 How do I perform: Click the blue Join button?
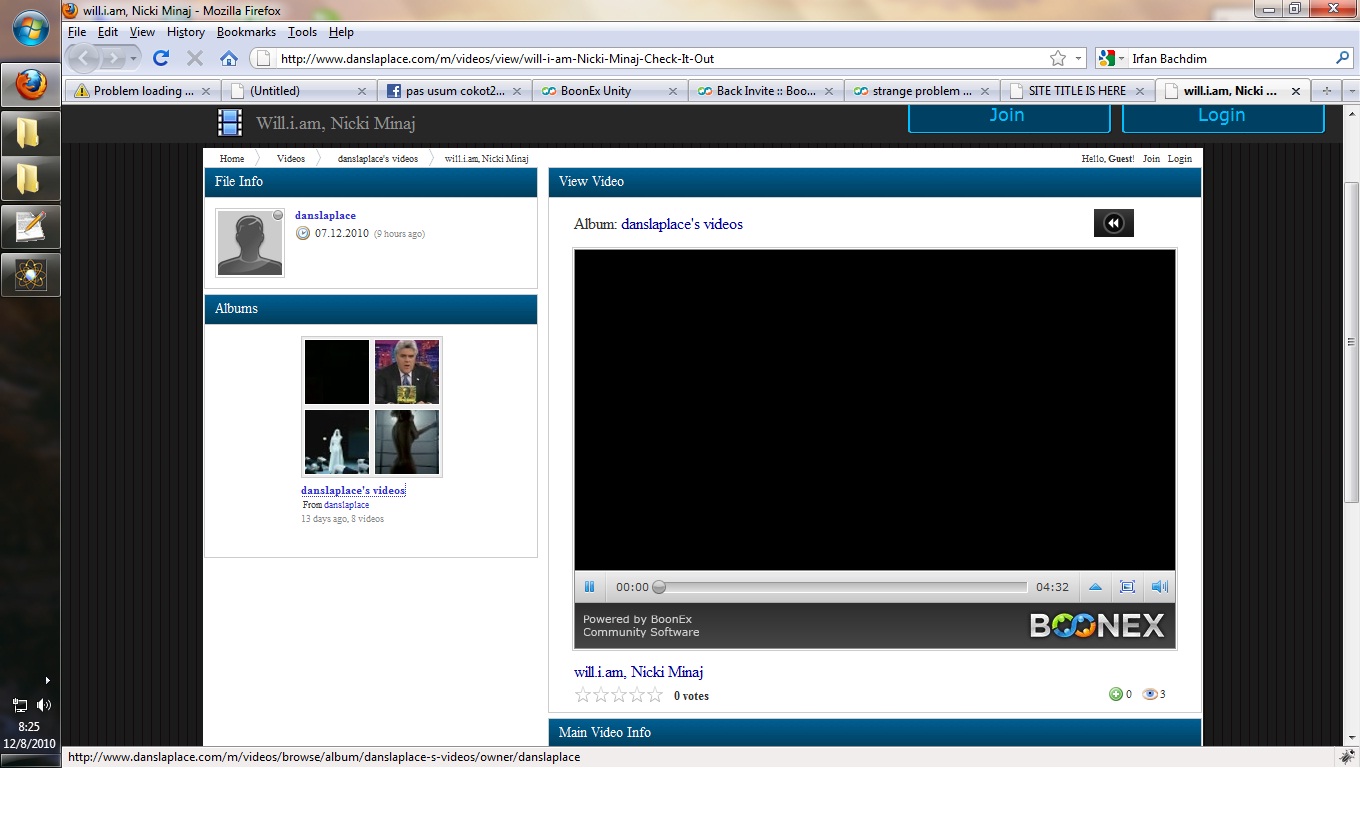pyautogui.click(x=1008, y=115)
